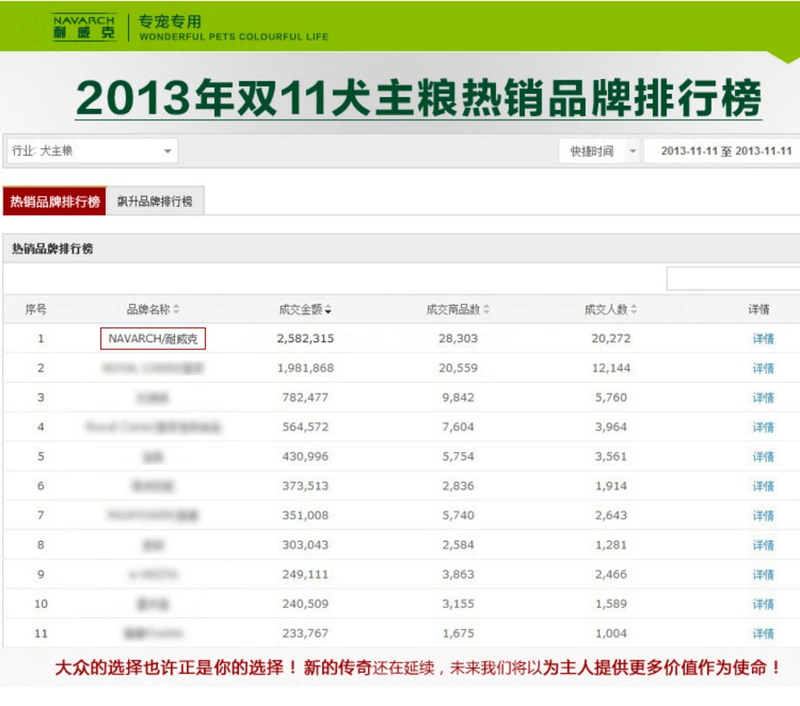The width and height of the screenshot is (800, 706).
Task: Open 详情 for row with 303,043
Action: coord(763,545)
